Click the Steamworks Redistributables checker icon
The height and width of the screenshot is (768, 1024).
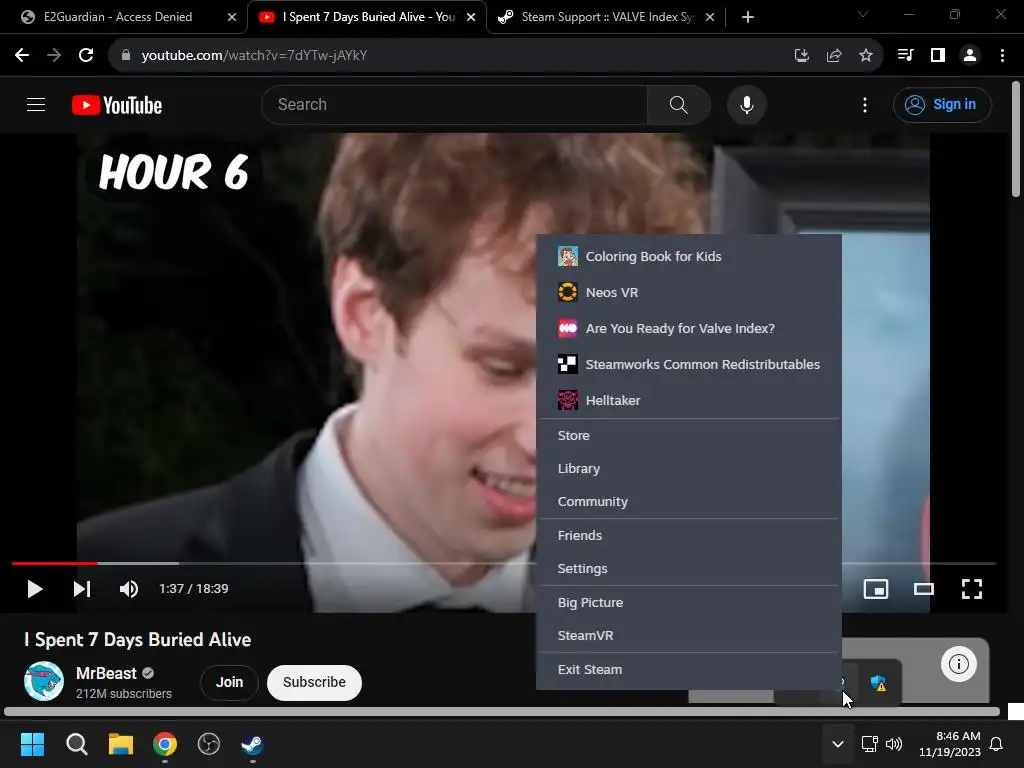[x=568, y=364]
